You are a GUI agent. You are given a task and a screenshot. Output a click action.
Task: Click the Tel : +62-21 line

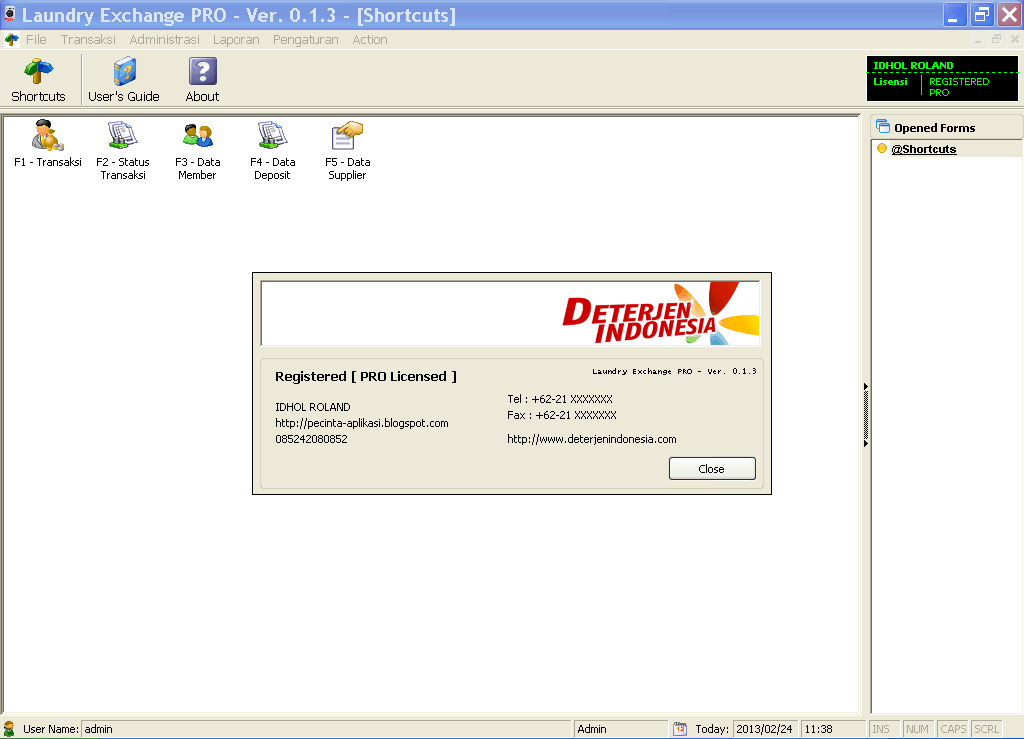[560, 399]
